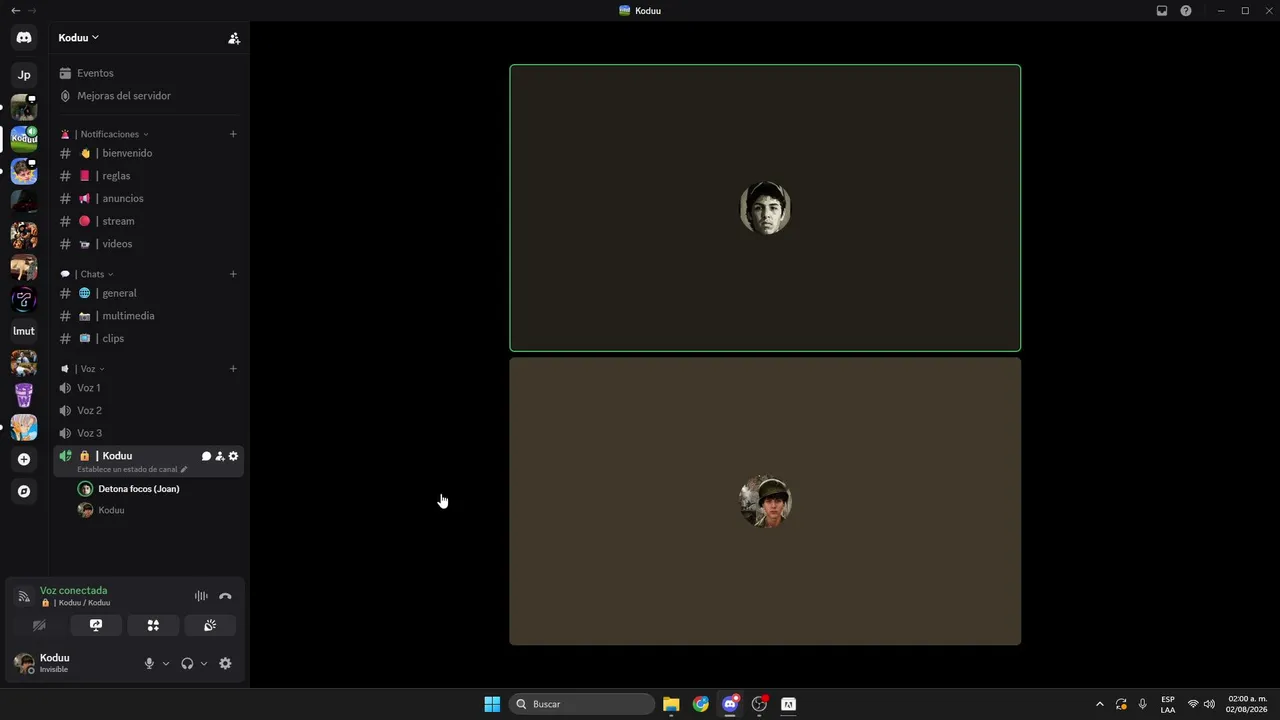
Task: Open user settings gear
Action: (225, 663)
